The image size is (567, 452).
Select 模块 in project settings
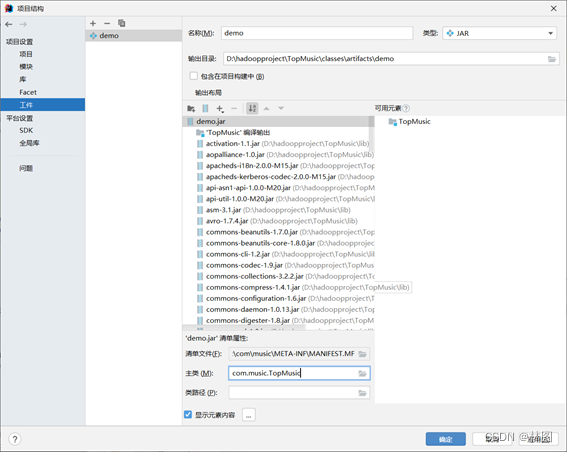pyautogui.click(x=26, y=67)
